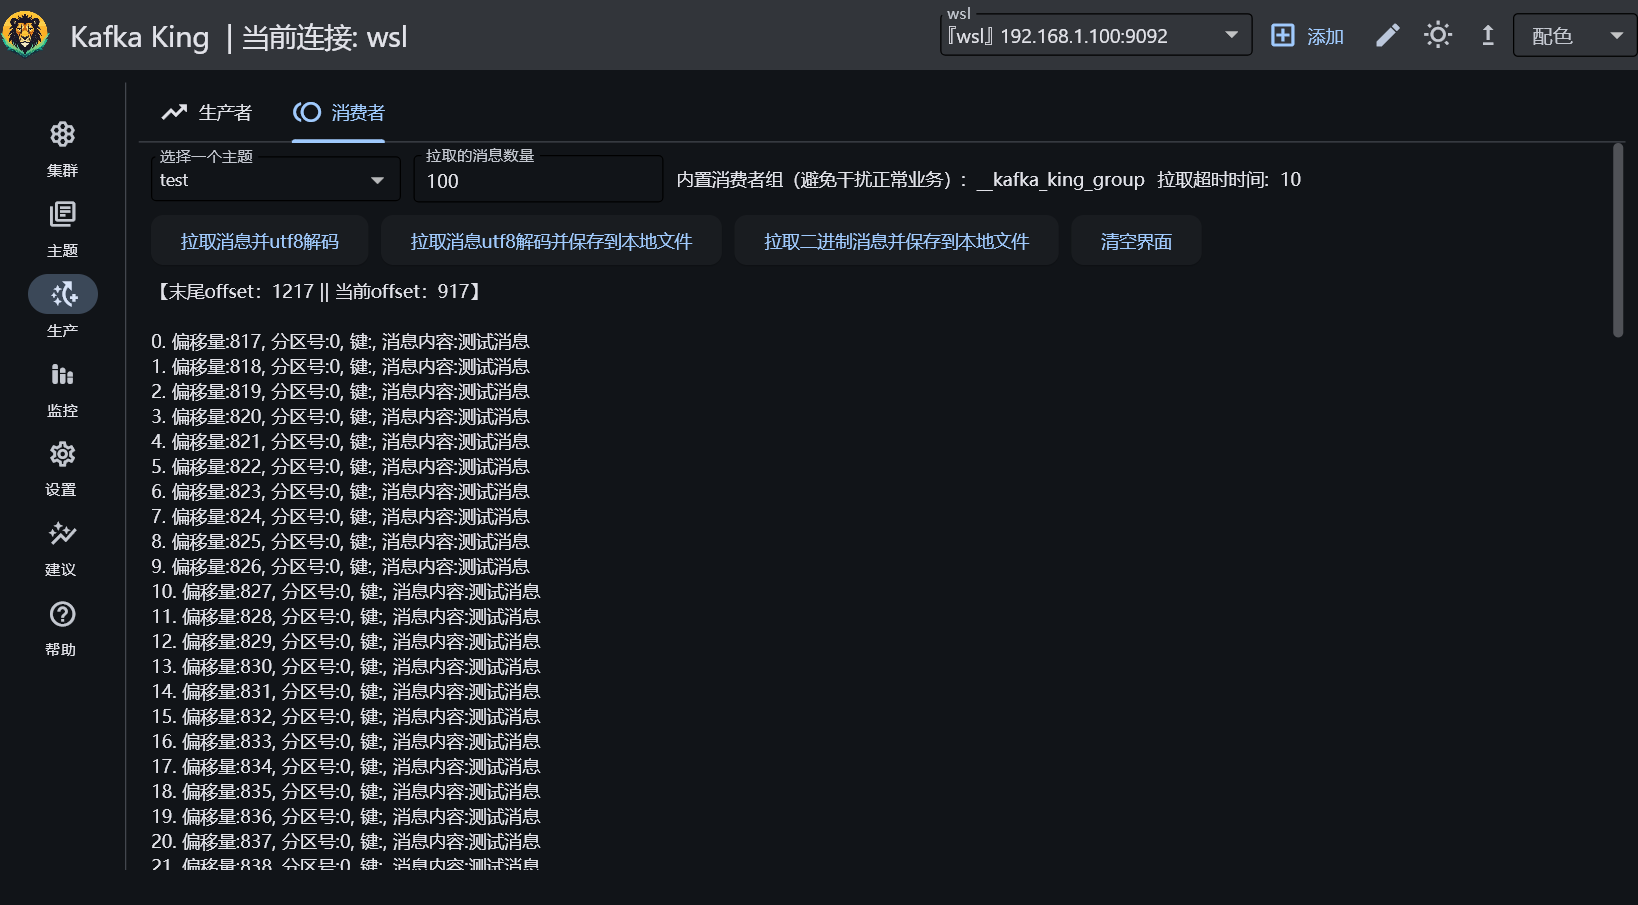Image resolution: width=1638 pixels, height=905 pixels.
Task: Open the 设置 settings sidebar section
Action: click(x=62, y=470)
